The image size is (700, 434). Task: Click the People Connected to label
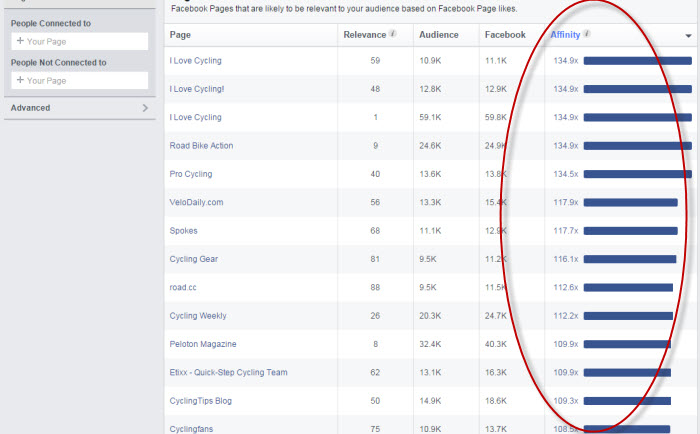tap(50, 24)
